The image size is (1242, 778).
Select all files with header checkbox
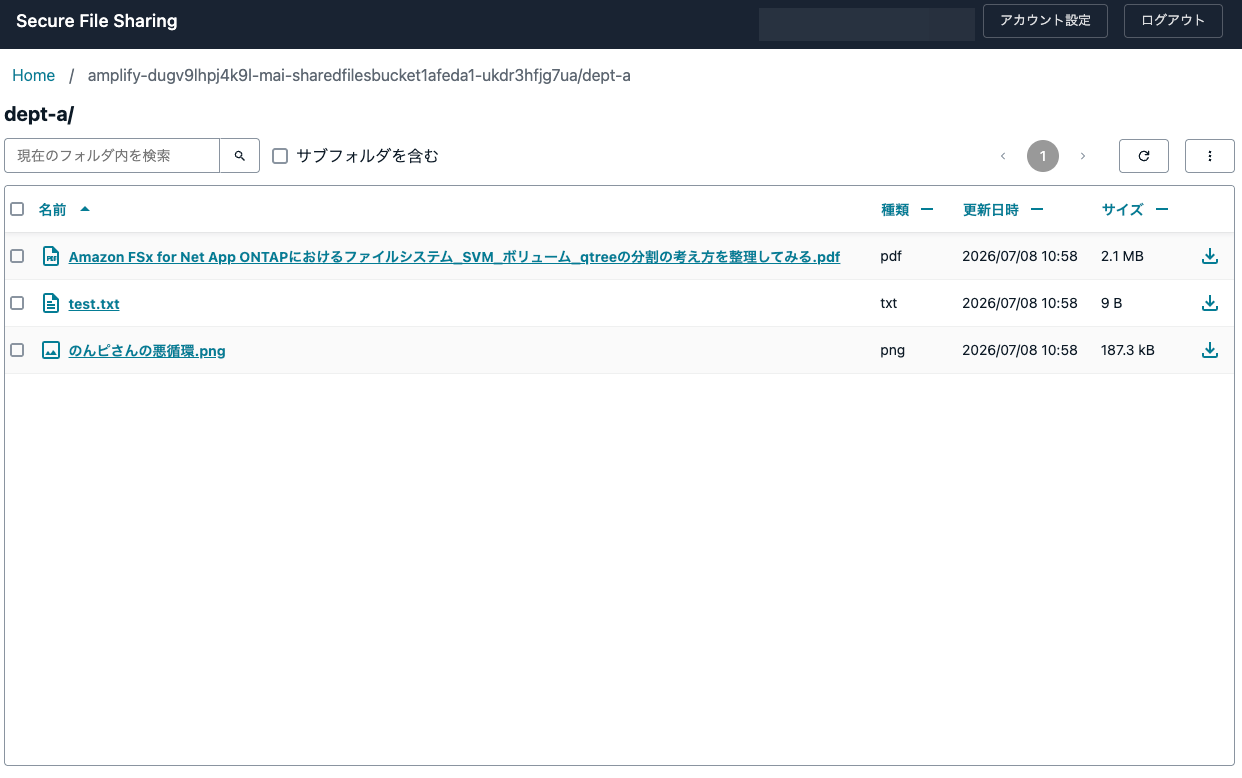(x=17, y=209)
